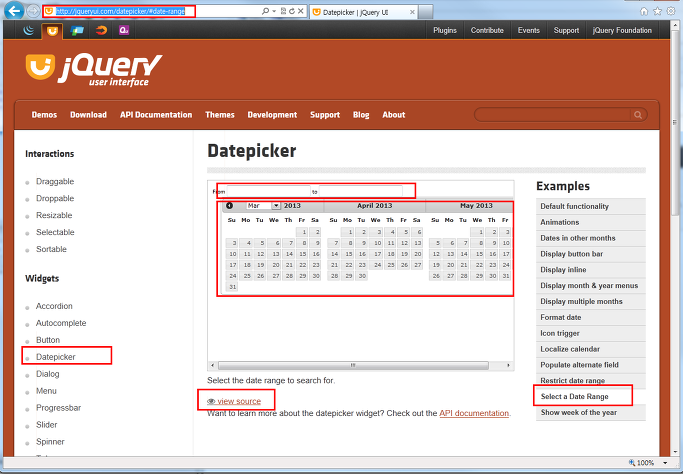Open the browser home icon
The width and height of the screenshot is (683, 474).
pos(644,11)
